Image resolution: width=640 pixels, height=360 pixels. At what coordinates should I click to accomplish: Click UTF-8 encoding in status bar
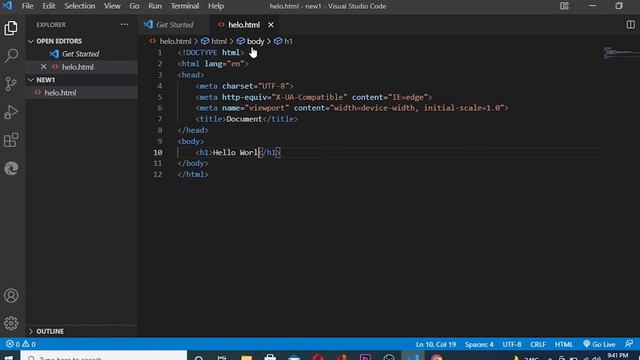512,344
